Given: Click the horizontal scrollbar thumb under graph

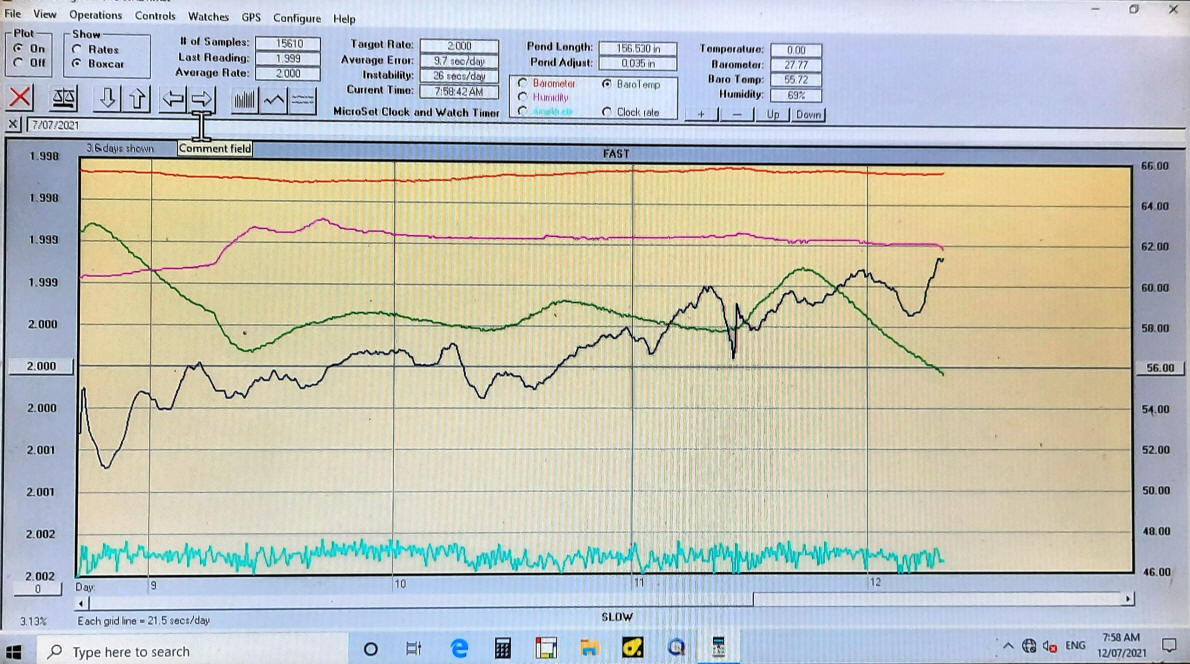Looking at the screenshot, I should pyautogui.click(x=942, y=599).
